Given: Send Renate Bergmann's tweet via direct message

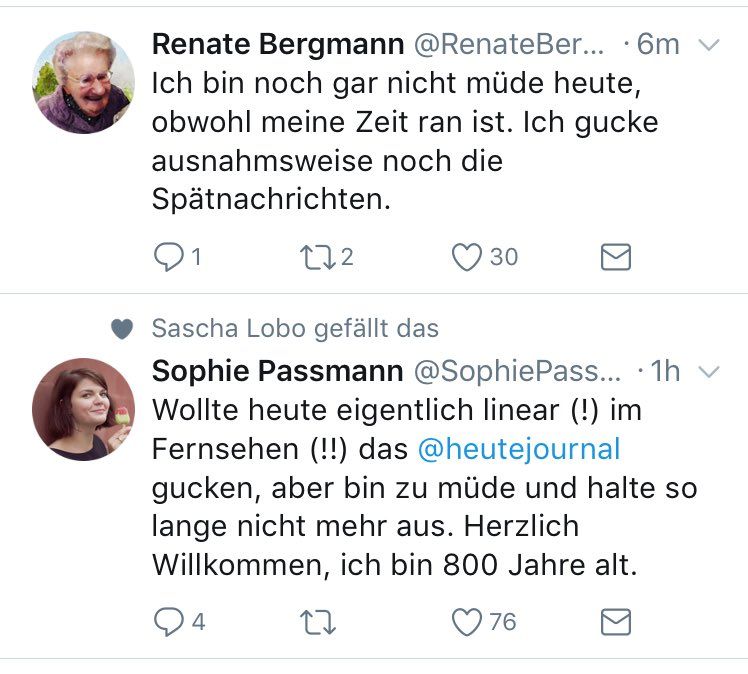Looking at the screenshot, I should click(x=615, y=257).
